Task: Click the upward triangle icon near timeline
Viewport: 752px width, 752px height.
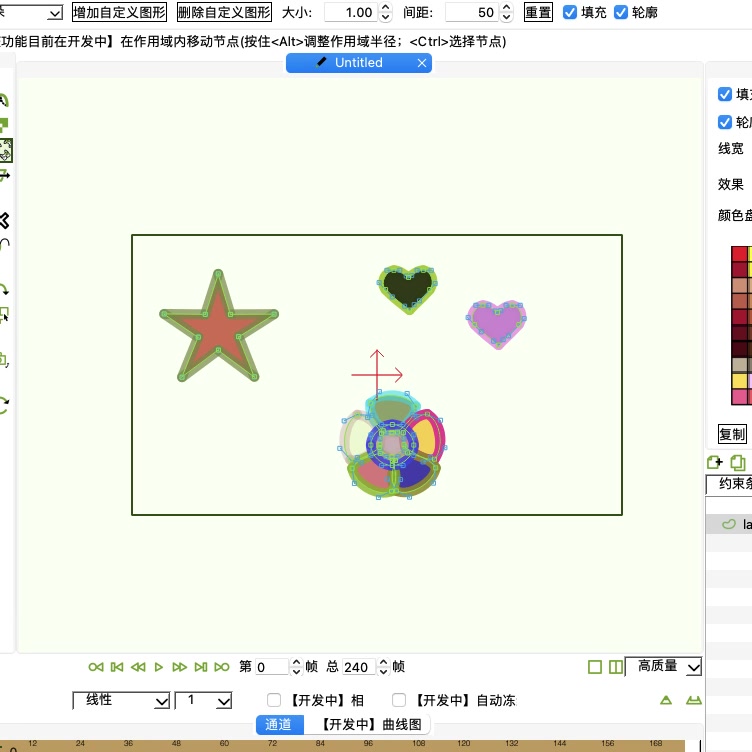Action: coord(667,701)
